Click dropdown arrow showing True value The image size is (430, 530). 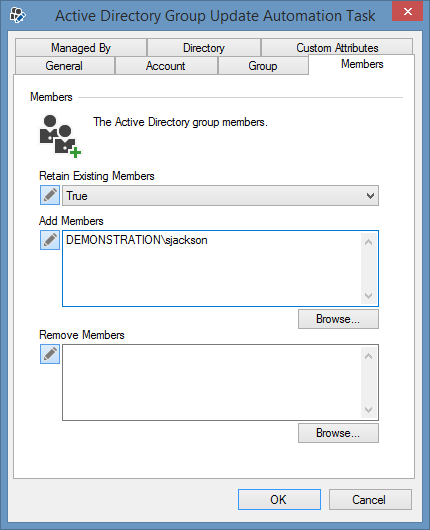(370, 196)
